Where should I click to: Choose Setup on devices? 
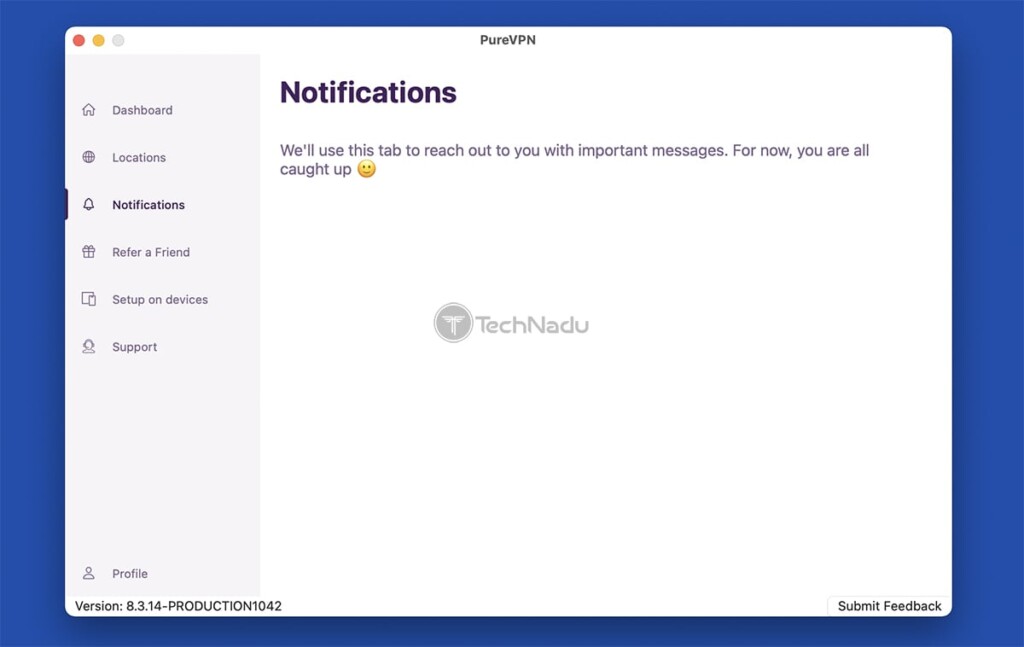pyautogui.click(x=160, y=300)
